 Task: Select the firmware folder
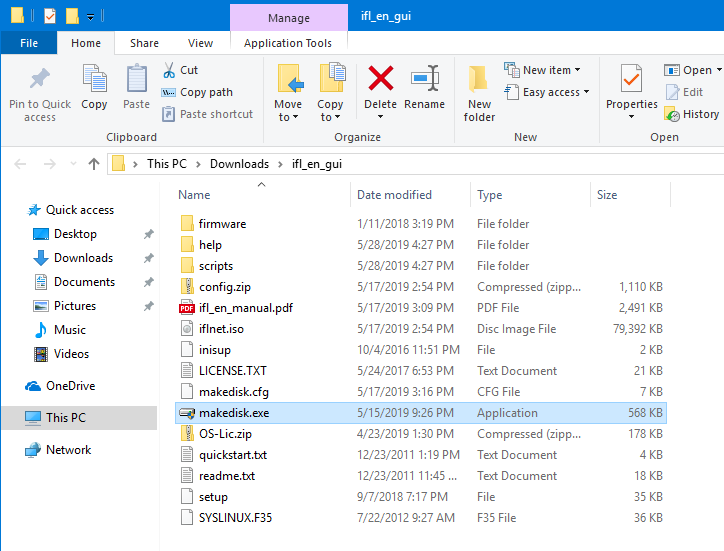point(223,224)
